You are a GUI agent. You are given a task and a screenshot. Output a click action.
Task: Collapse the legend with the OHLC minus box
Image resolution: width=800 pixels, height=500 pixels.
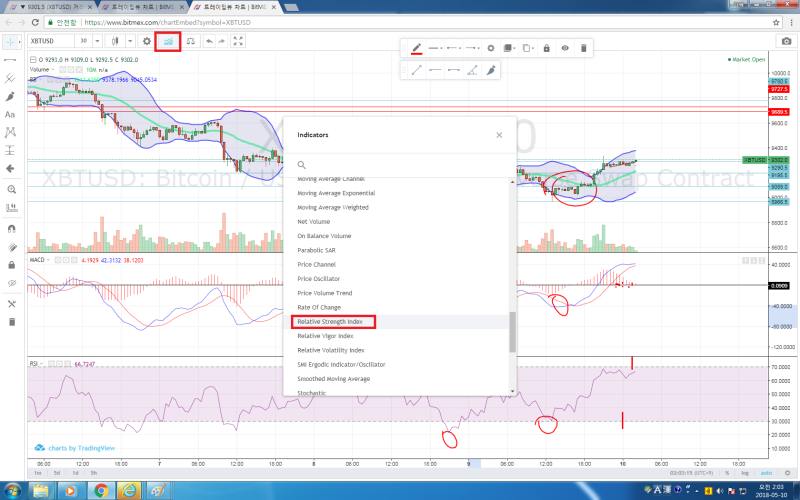click(x=33, y=60)
